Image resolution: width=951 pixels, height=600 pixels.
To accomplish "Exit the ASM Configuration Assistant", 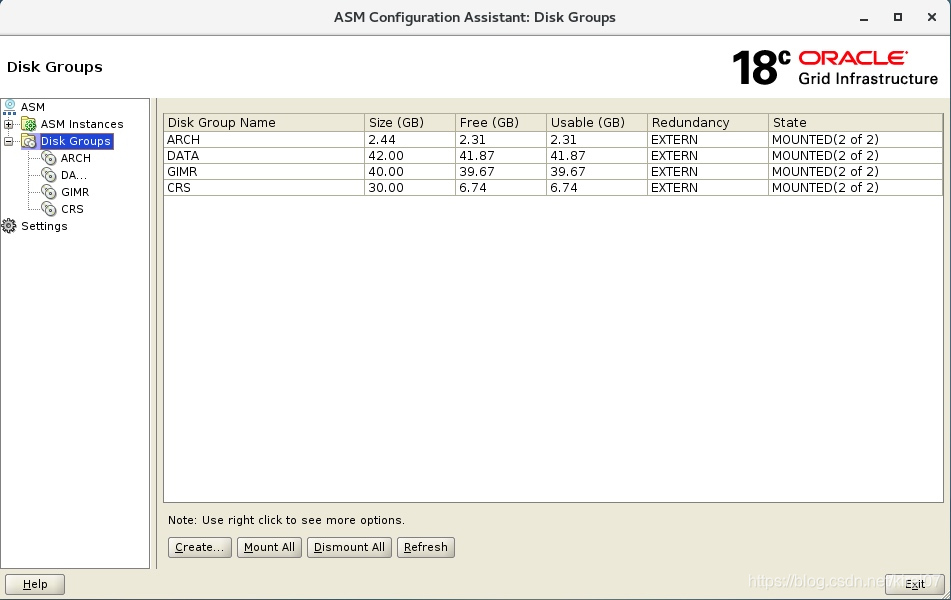I will point(915,584).
